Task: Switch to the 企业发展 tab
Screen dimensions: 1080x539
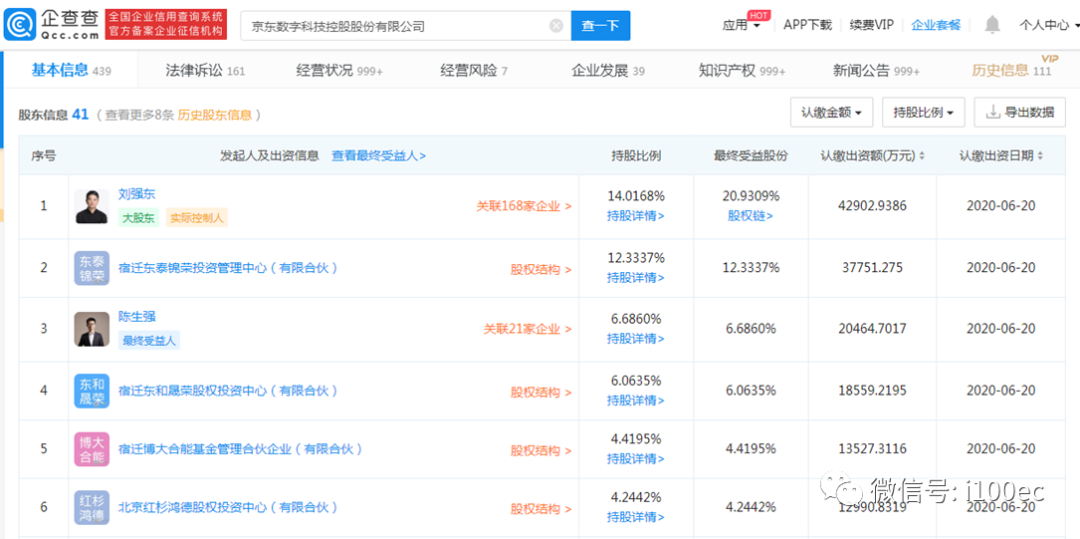Action: pos(608,70)
